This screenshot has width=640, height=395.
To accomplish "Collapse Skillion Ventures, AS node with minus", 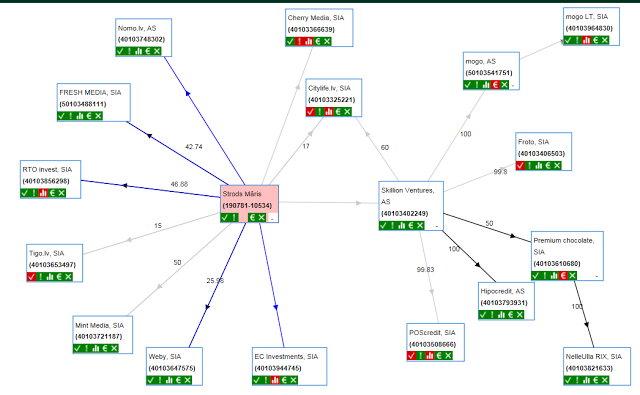I will 437,226.
